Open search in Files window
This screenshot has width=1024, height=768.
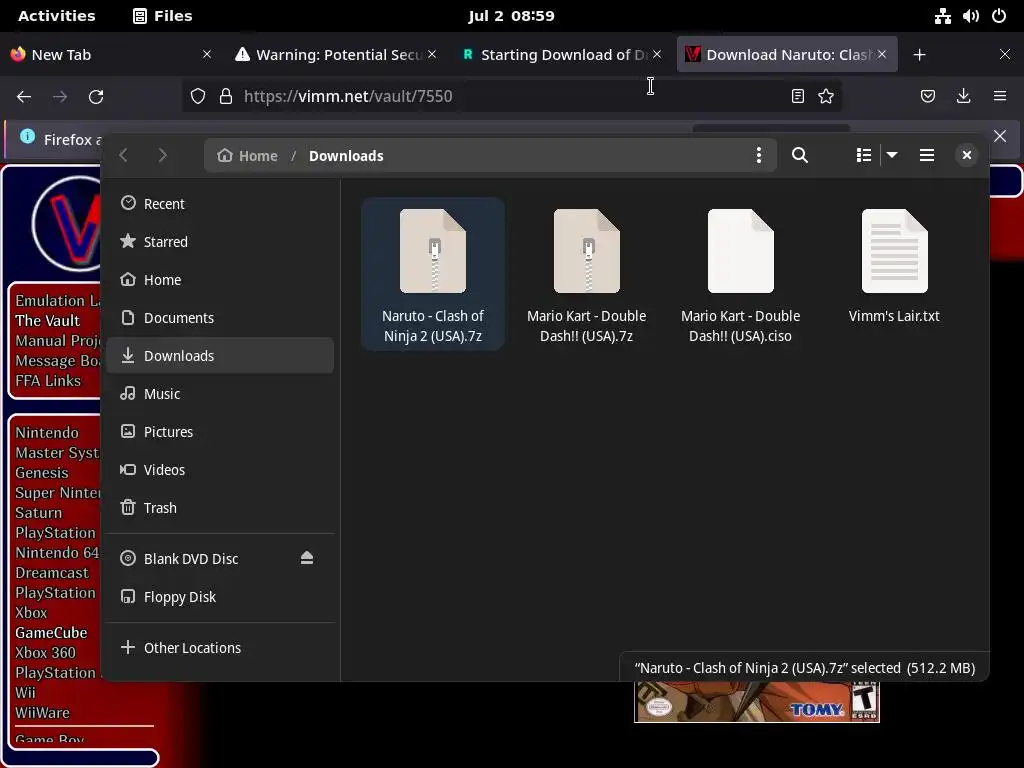tap(799, 155)
